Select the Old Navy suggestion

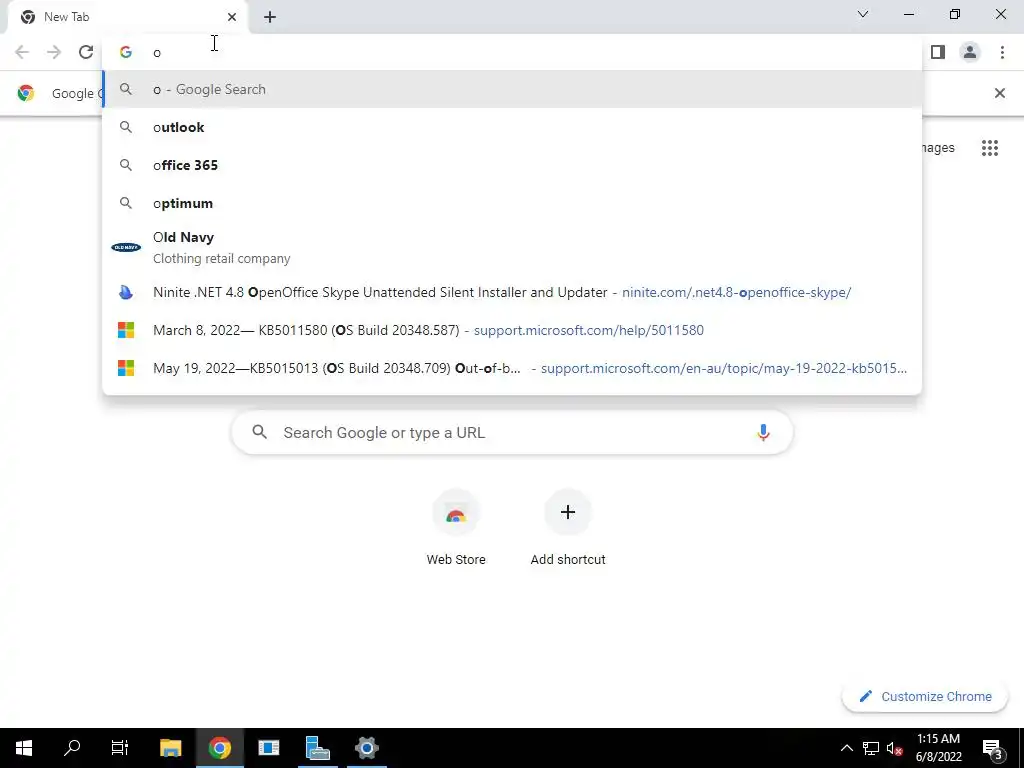pos(512,248)
